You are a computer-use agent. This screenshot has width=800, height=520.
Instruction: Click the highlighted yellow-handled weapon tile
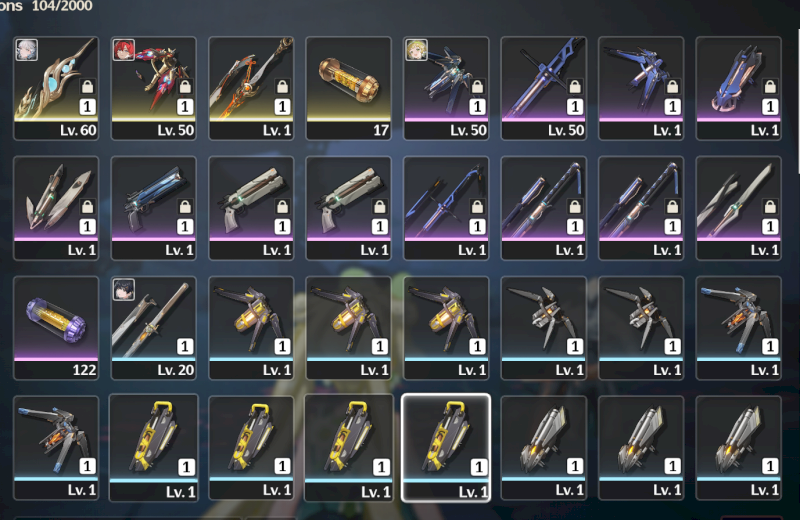[446, 448]
